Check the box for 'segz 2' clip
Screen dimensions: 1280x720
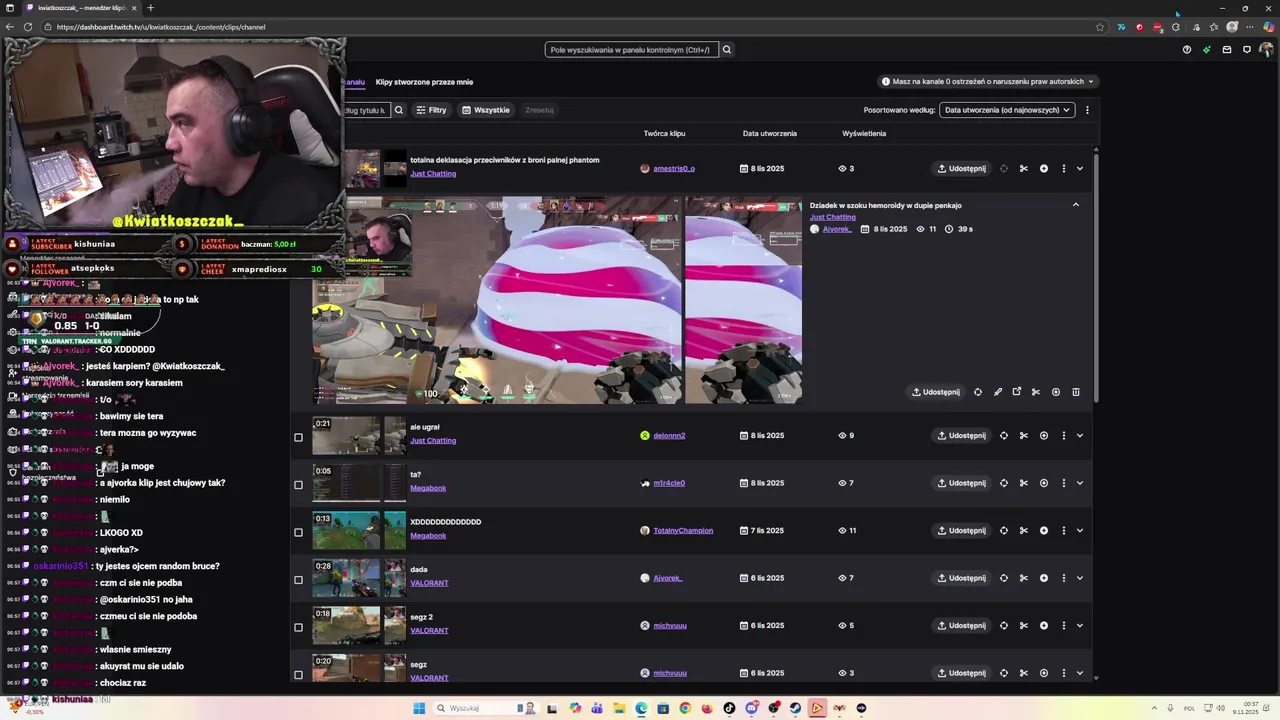pyautogui.click(x=298, y=627)
